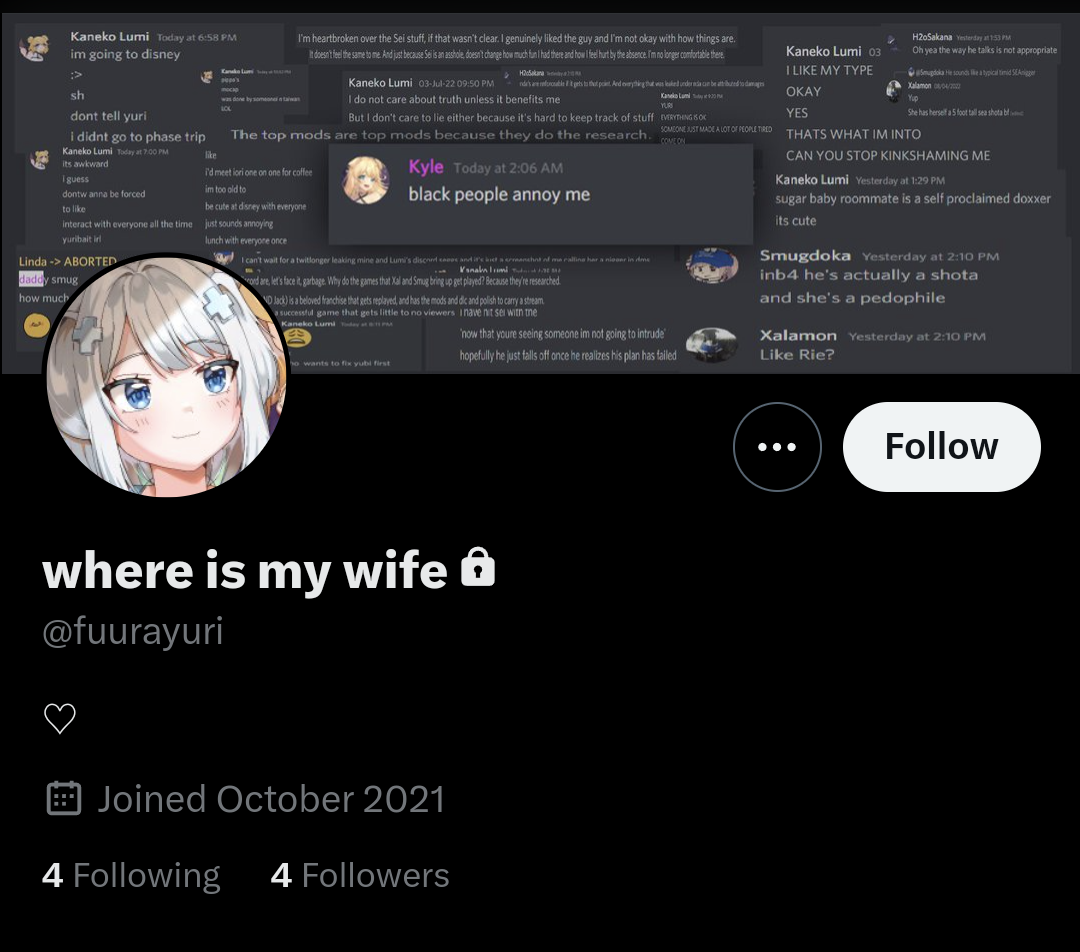Click Smugdoka's avatar in the banner

coord(712,265)
